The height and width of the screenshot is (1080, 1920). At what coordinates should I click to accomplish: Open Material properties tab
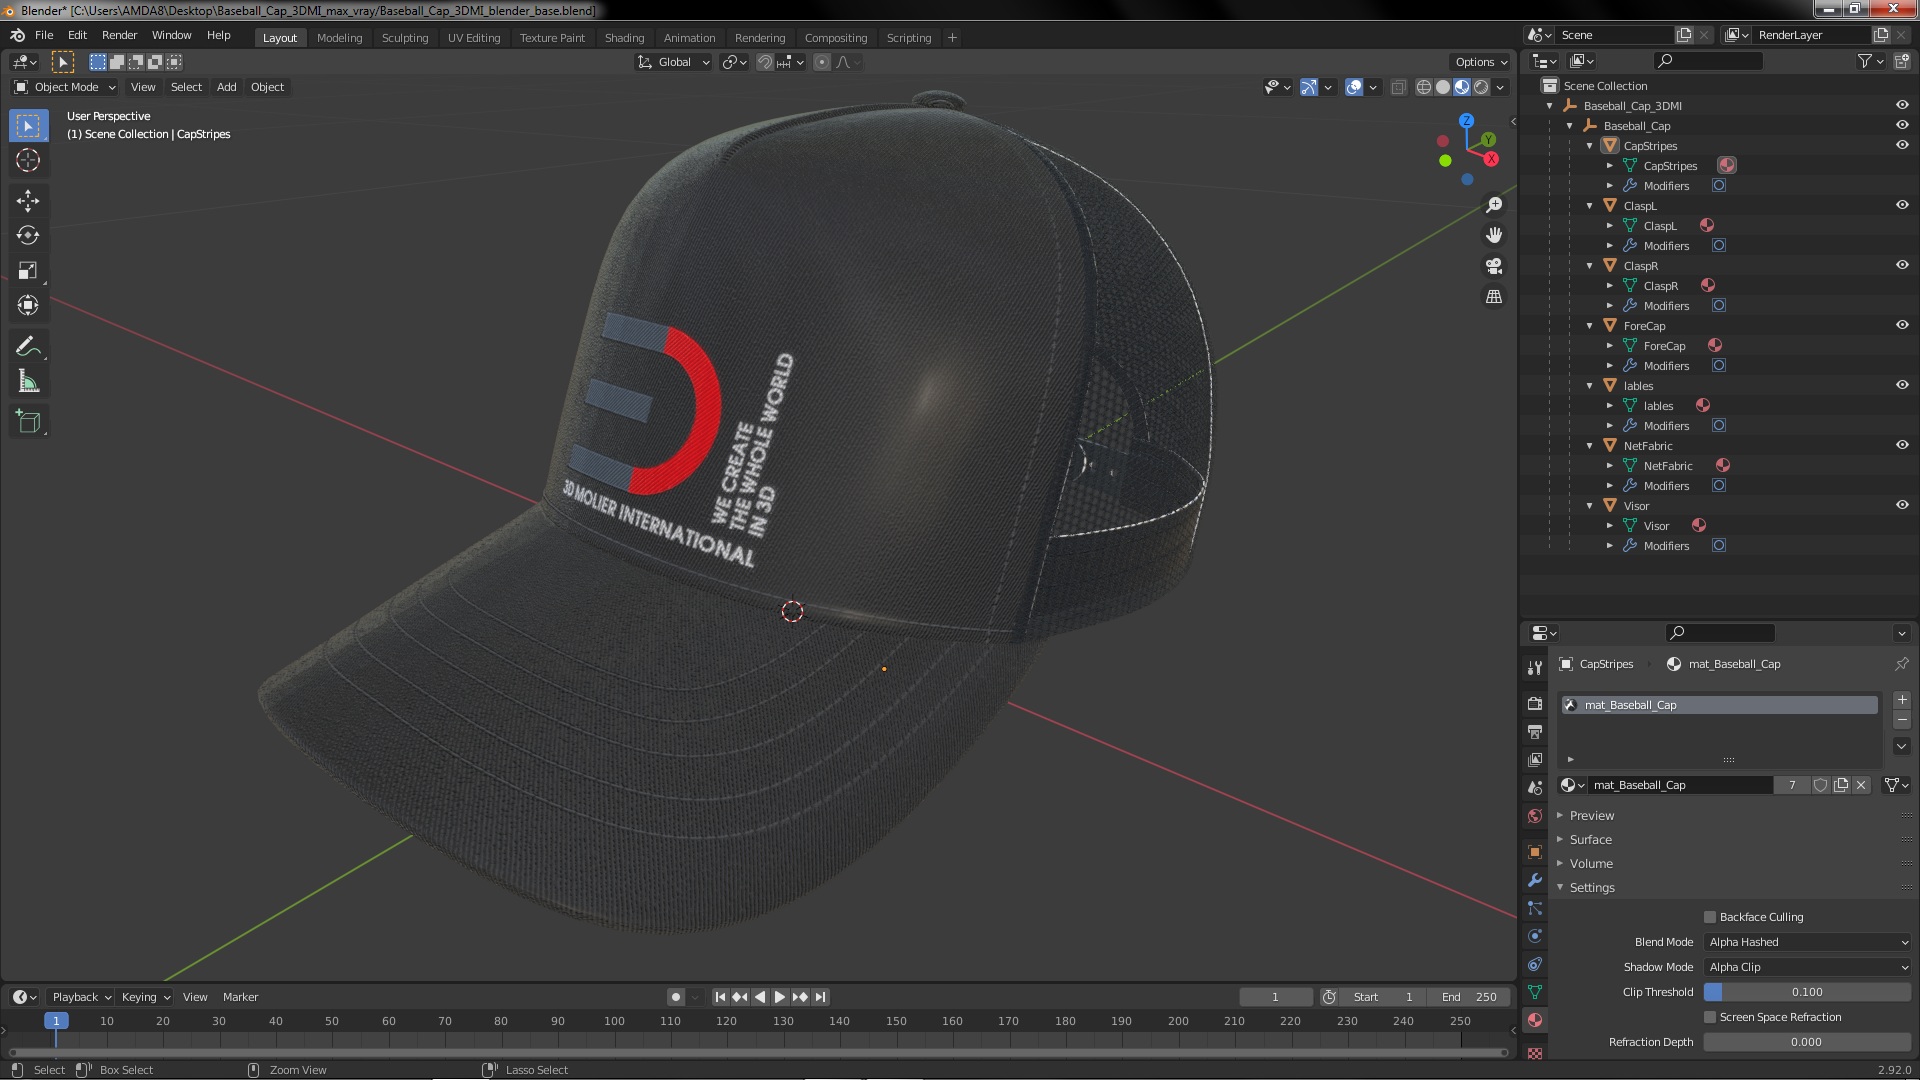(x=1535, y=1020)
